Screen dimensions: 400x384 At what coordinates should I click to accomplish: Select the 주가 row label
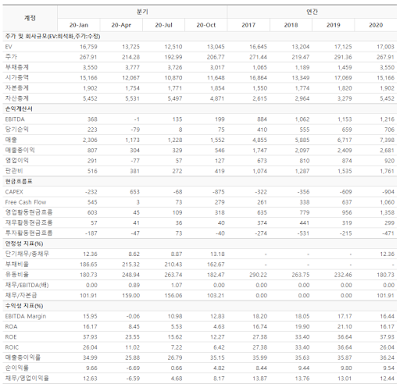(x=11, y=57)
